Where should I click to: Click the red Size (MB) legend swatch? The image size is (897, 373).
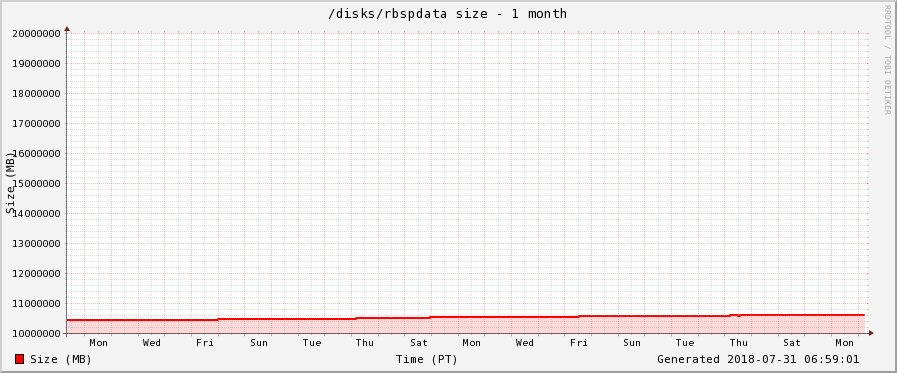[x=19, y=359]
